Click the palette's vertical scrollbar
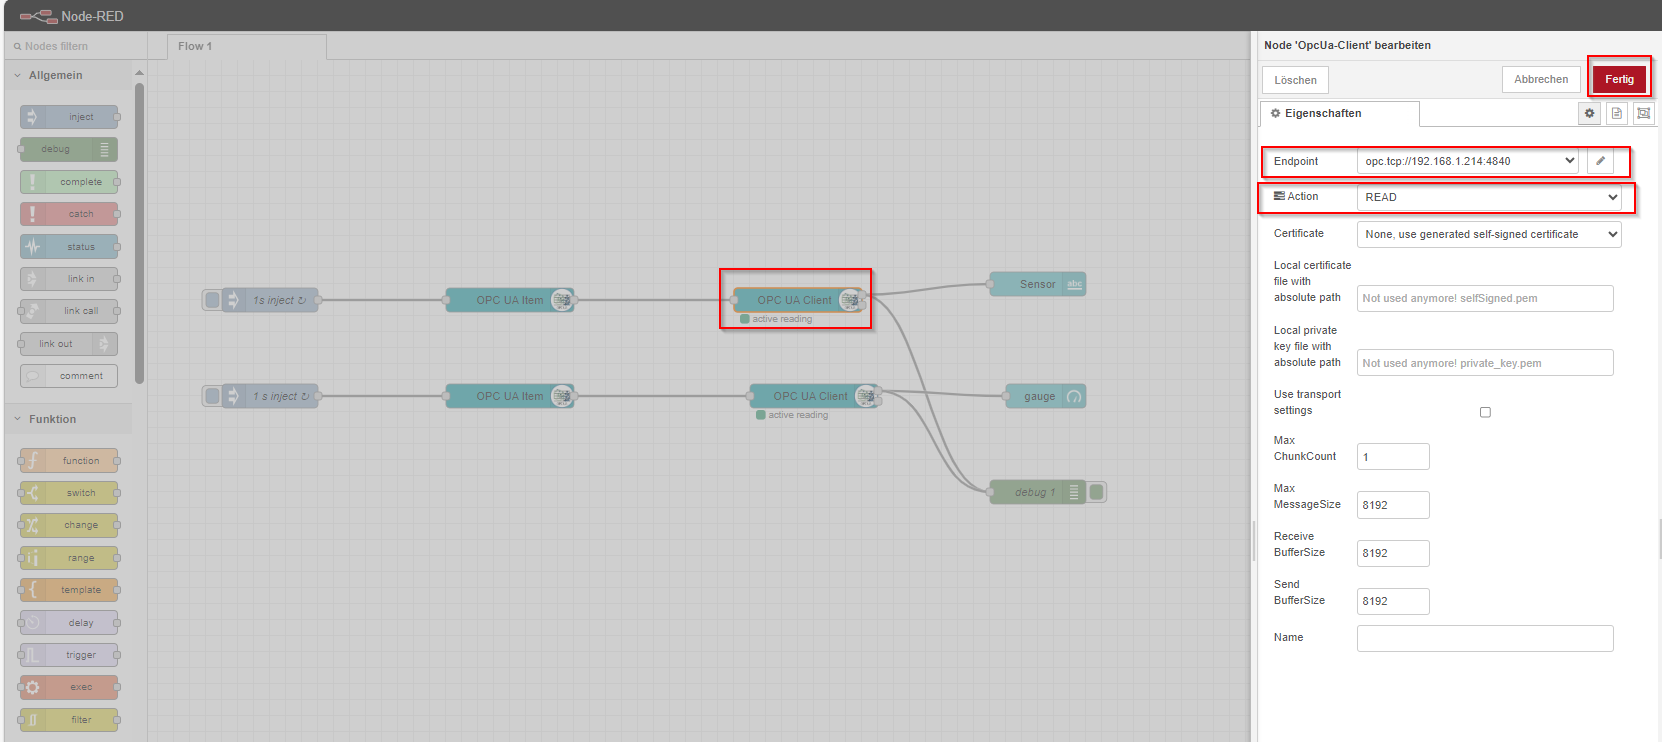Screen dimensions: 1662x742 point(139,230)
